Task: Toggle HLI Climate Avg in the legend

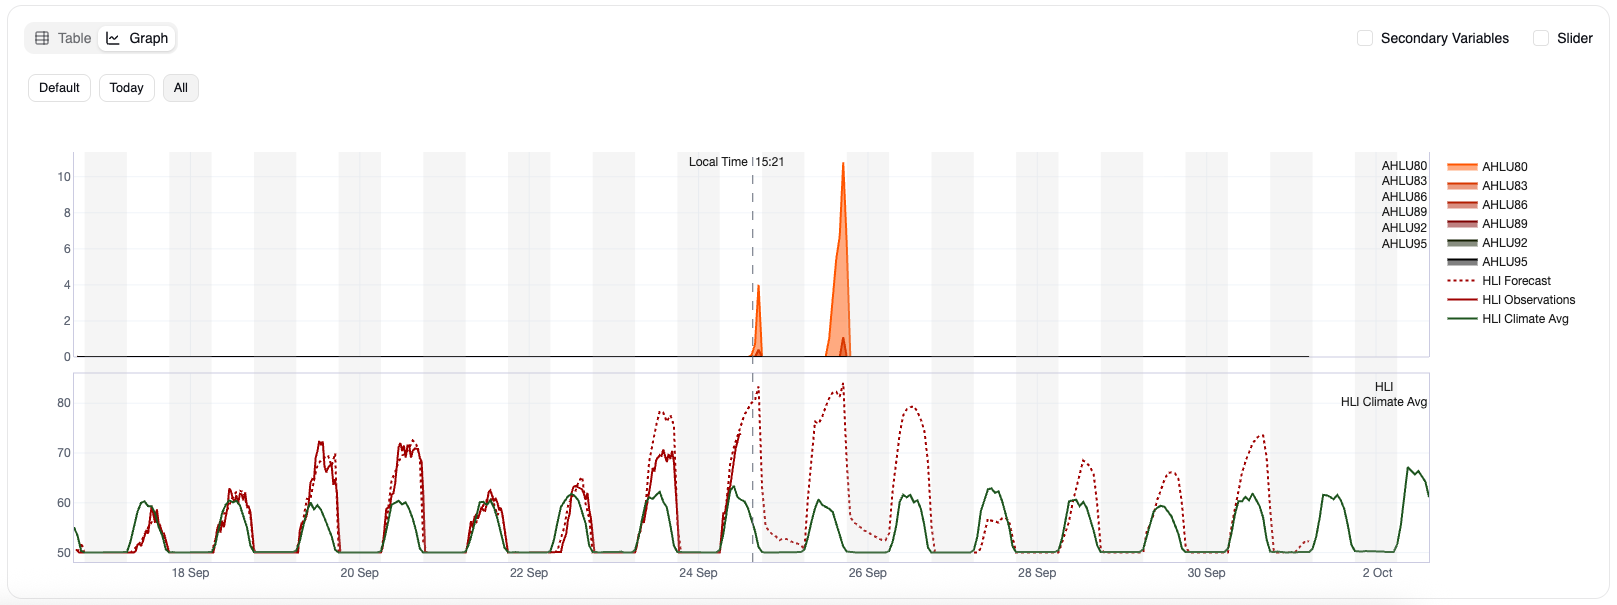Action: 1508,319
